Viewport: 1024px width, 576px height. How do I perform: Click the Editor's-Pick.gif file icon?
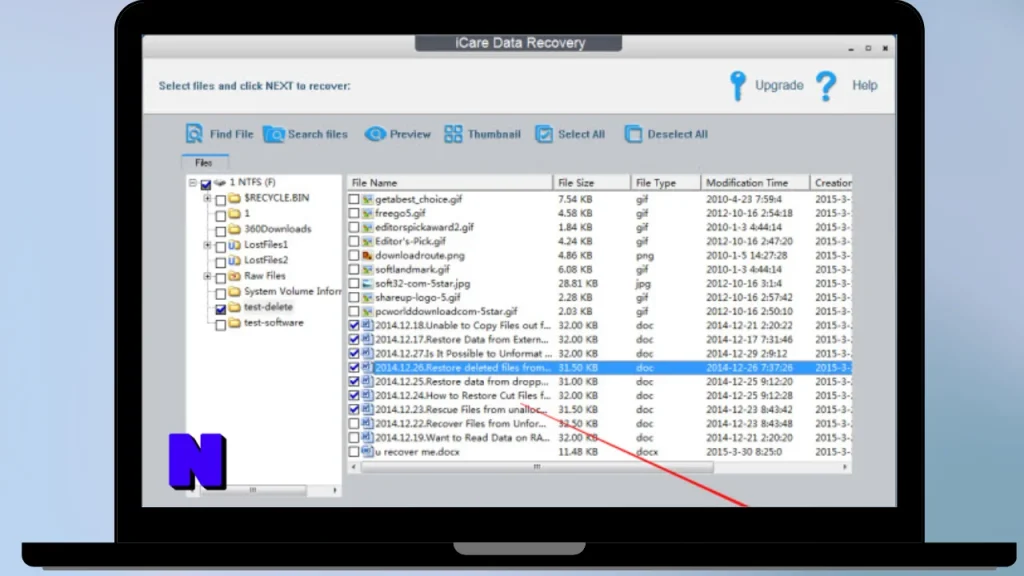pos(367,241)
